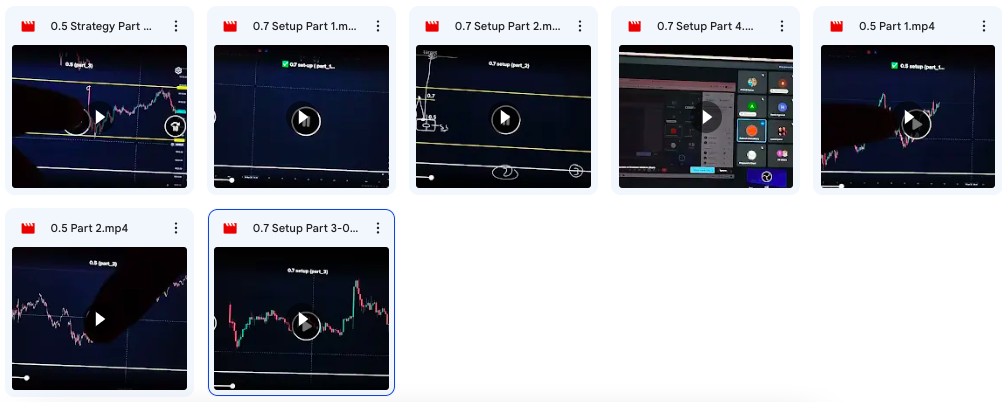Click the red video icon for 0.5 Part 1.mp4

tap(835, 26)
